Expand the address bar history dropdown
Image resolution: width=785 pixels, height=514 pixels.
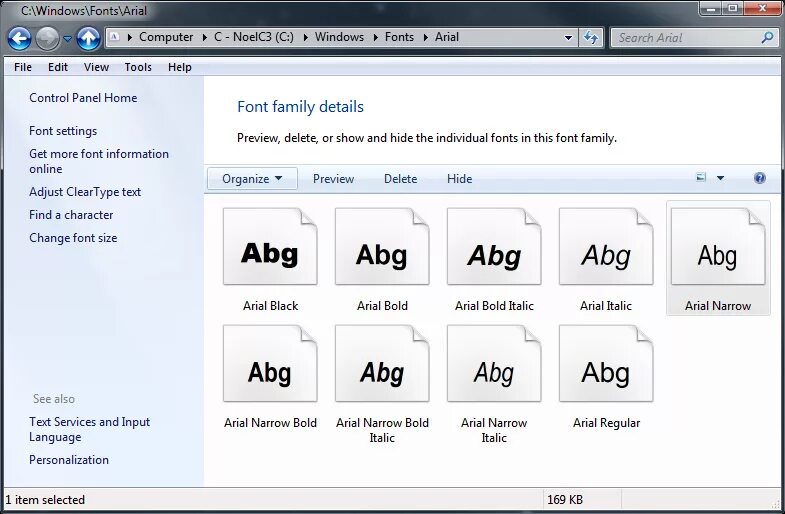pos(568,38)
